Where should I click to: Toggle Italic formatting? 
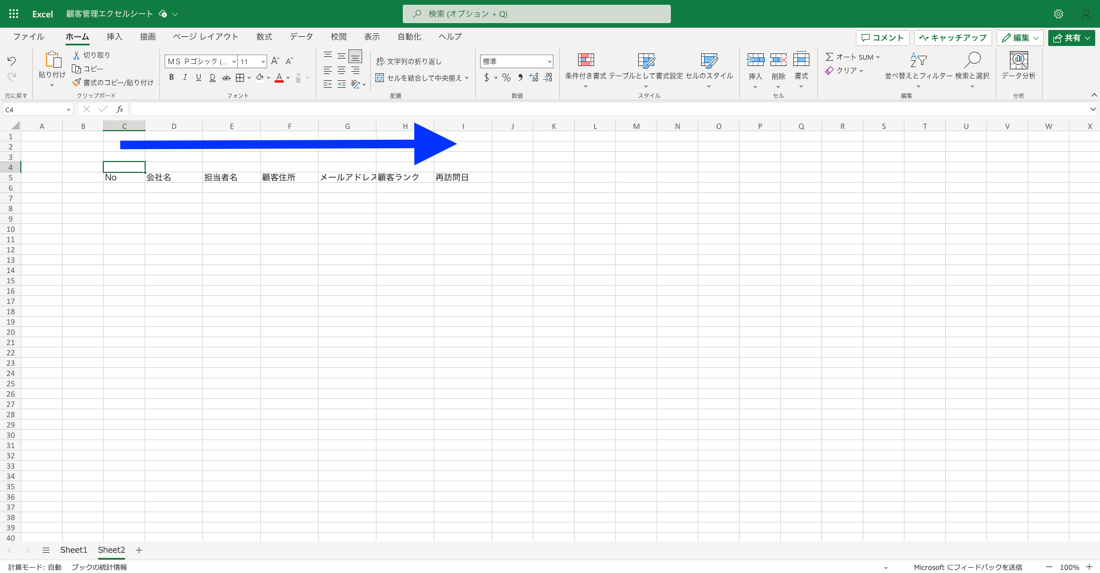click(185, 77)
